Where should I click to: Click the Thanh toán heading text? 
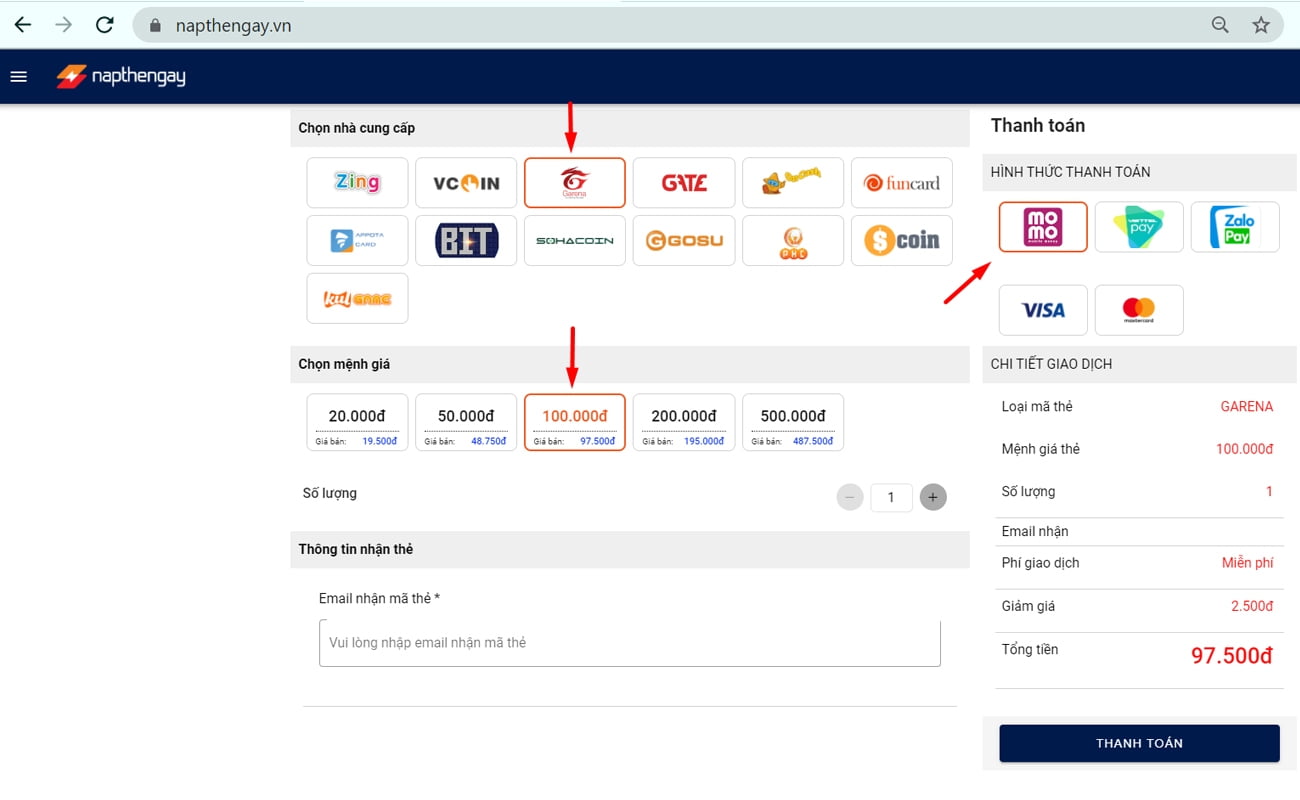pos(1038,125)
